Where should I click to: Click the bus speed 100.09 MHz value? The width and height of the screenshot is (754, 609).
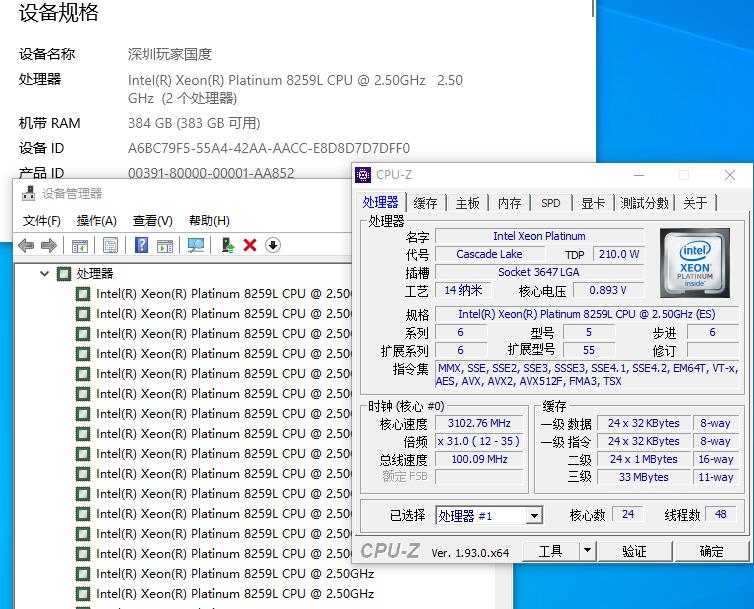(479, 459)
